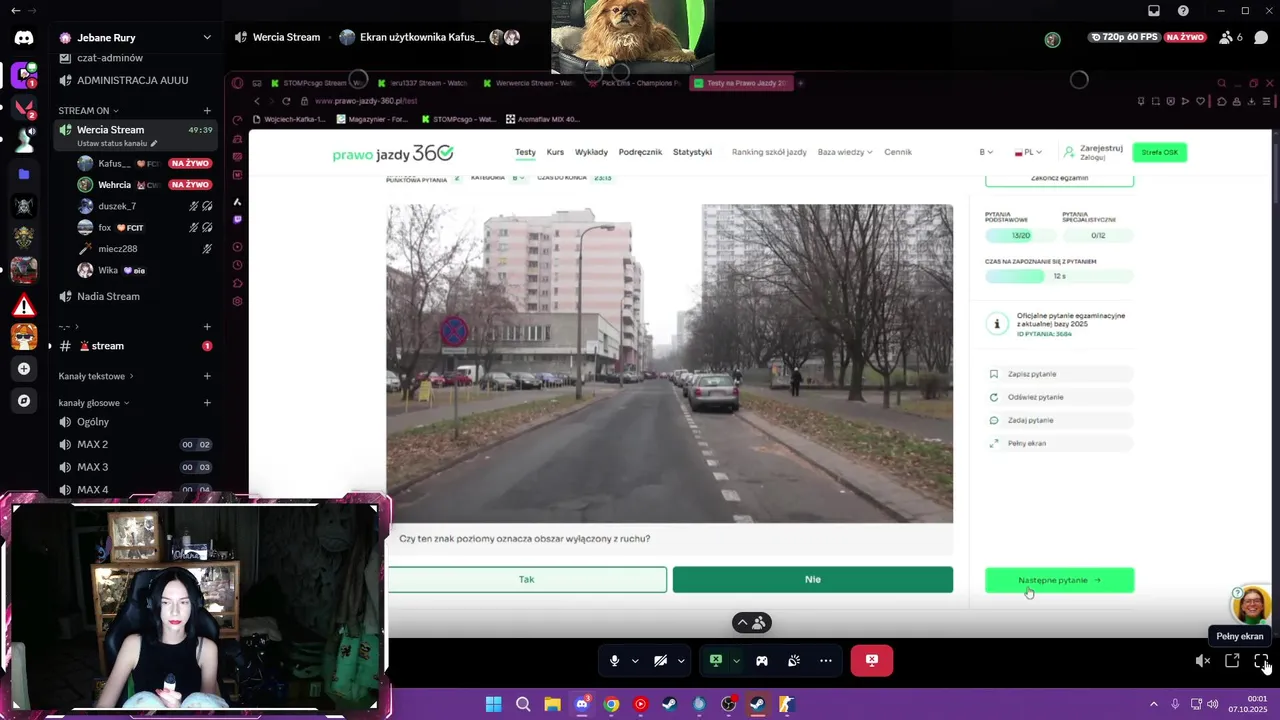Click Zapisz pytanie bookmark icon

click(994, 374)
